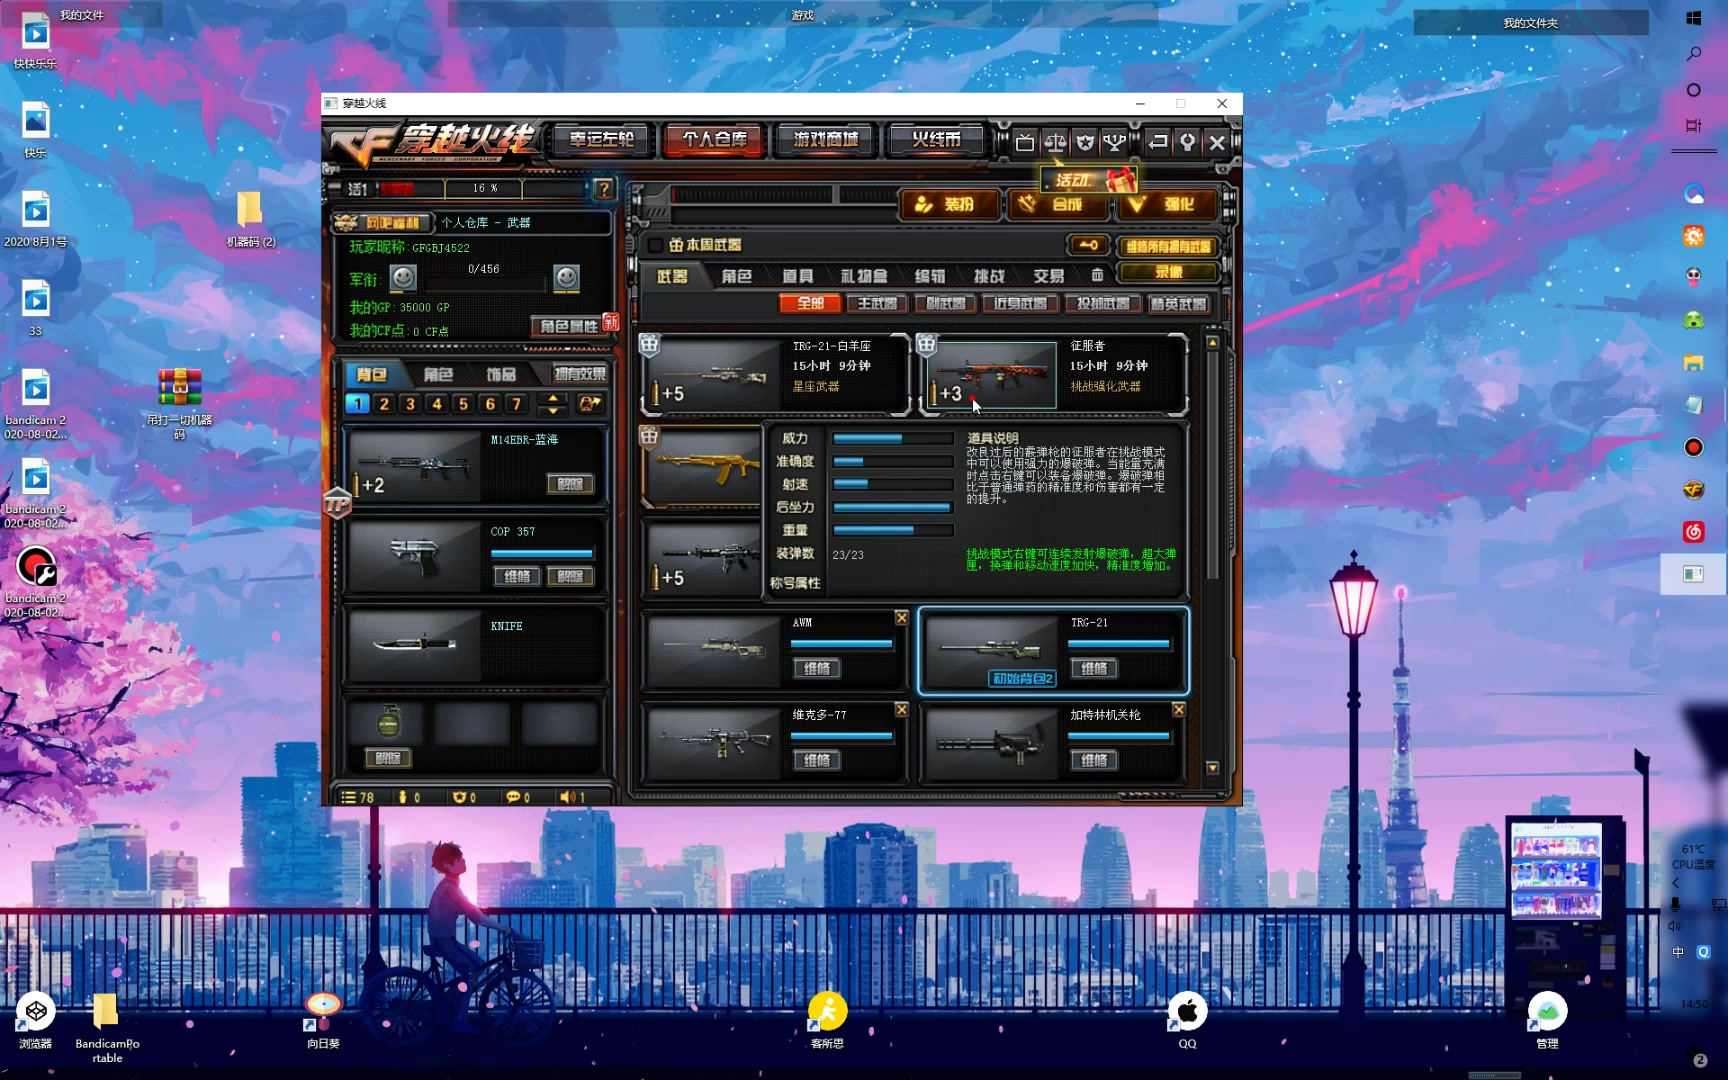
Task: Remove 维克多-77 with its X icon
Action: [901, 709]
